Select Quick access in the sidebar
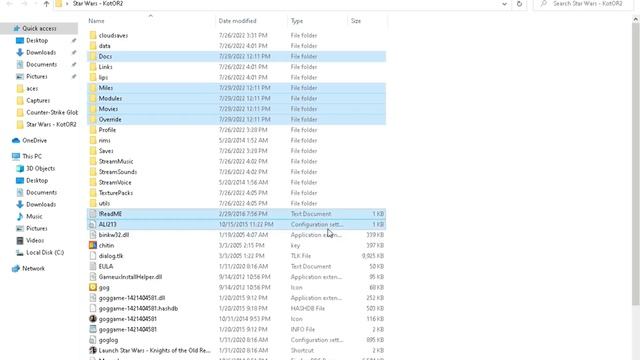The image size is (640, 360). 39,28
